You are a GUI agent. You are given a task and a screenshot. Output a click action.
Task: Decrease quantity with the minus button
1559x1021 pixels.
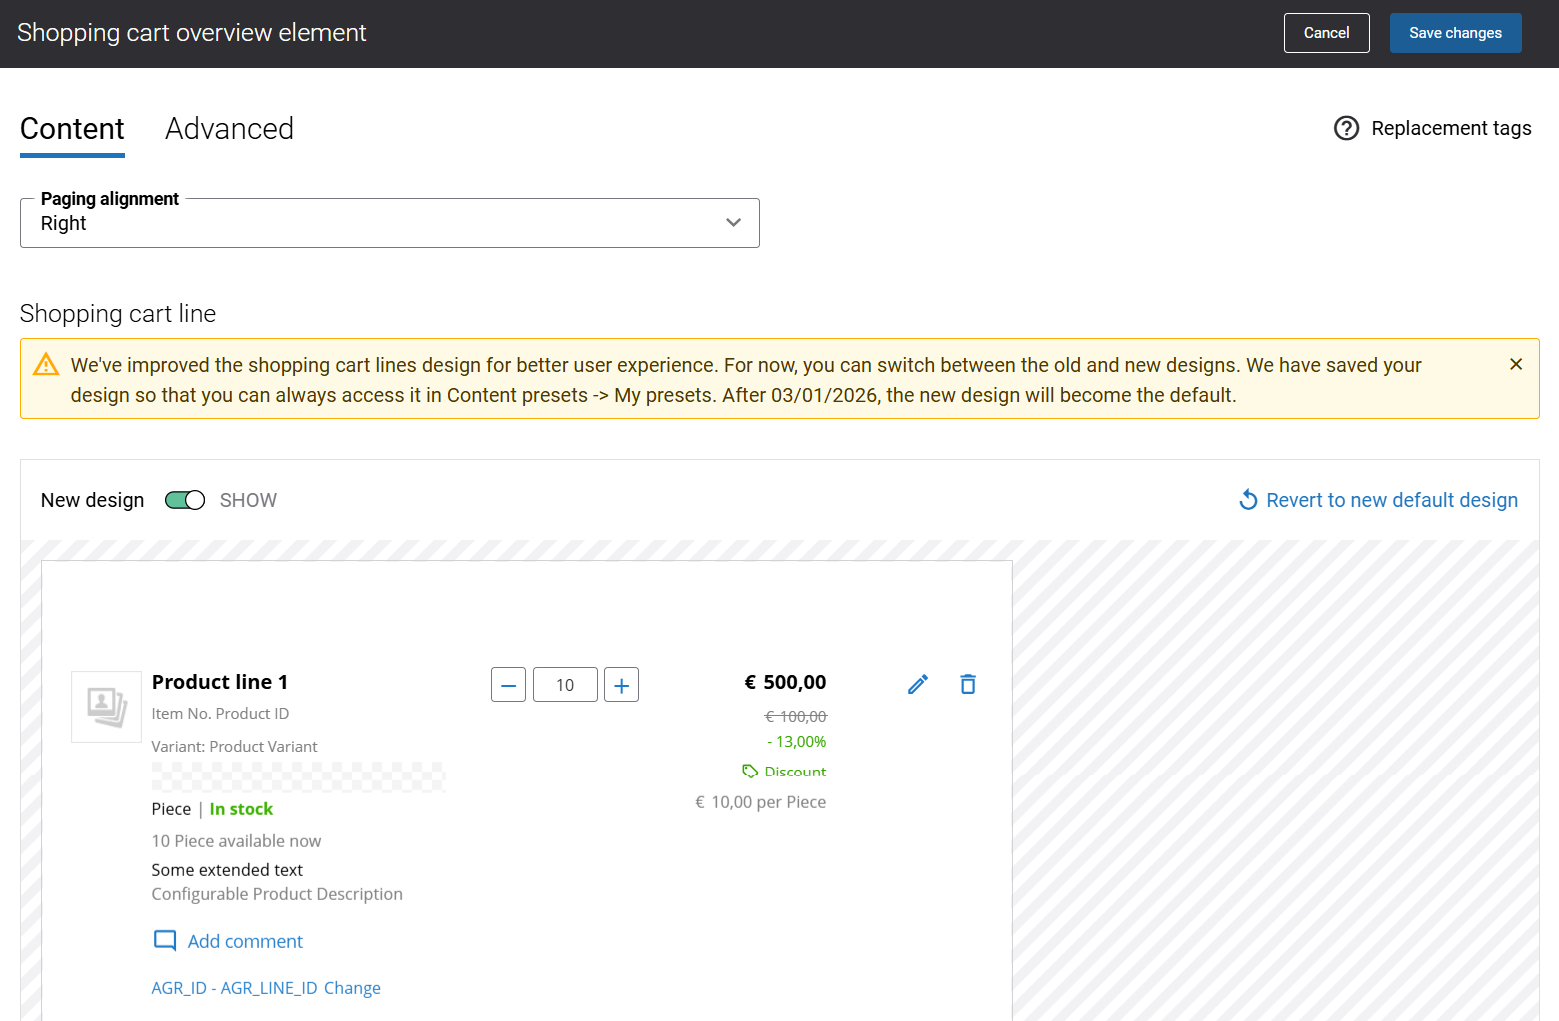pyautogui.click(x=508, y=685)
